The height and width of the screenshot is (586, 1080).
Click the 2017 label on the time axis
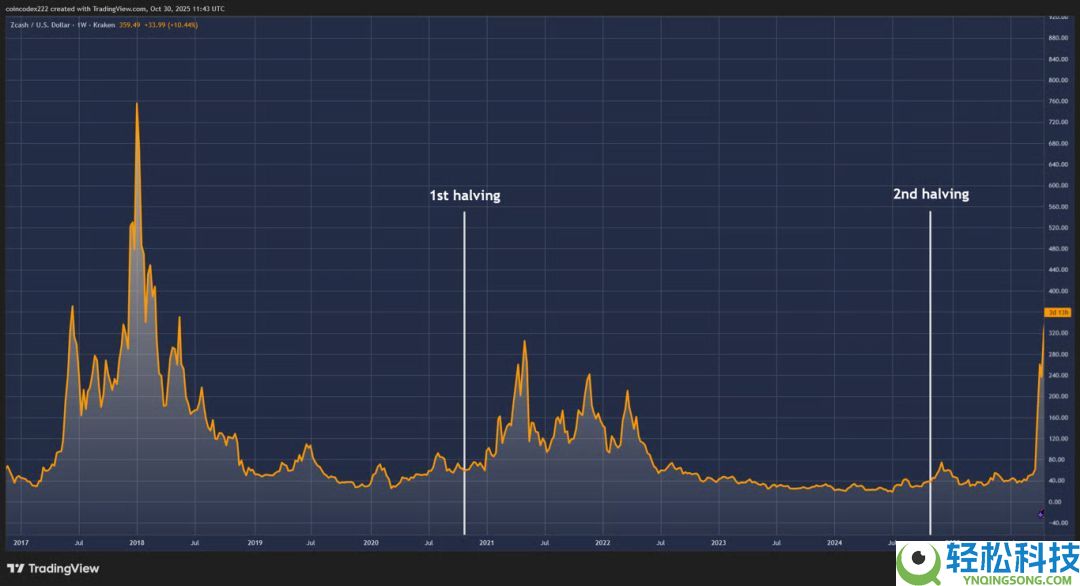click(21, 543)
